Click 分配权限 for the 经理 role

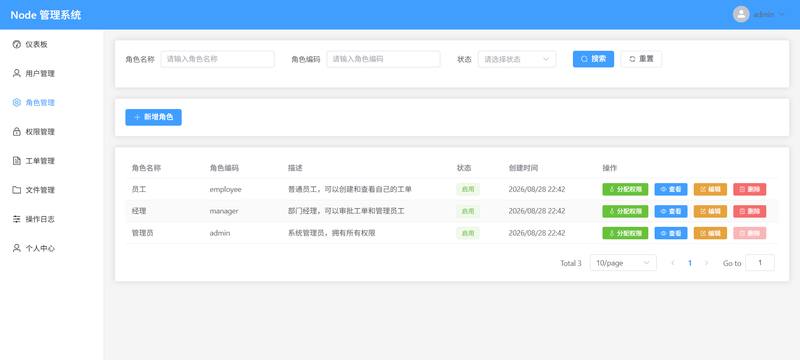click(x=625, y=211)
